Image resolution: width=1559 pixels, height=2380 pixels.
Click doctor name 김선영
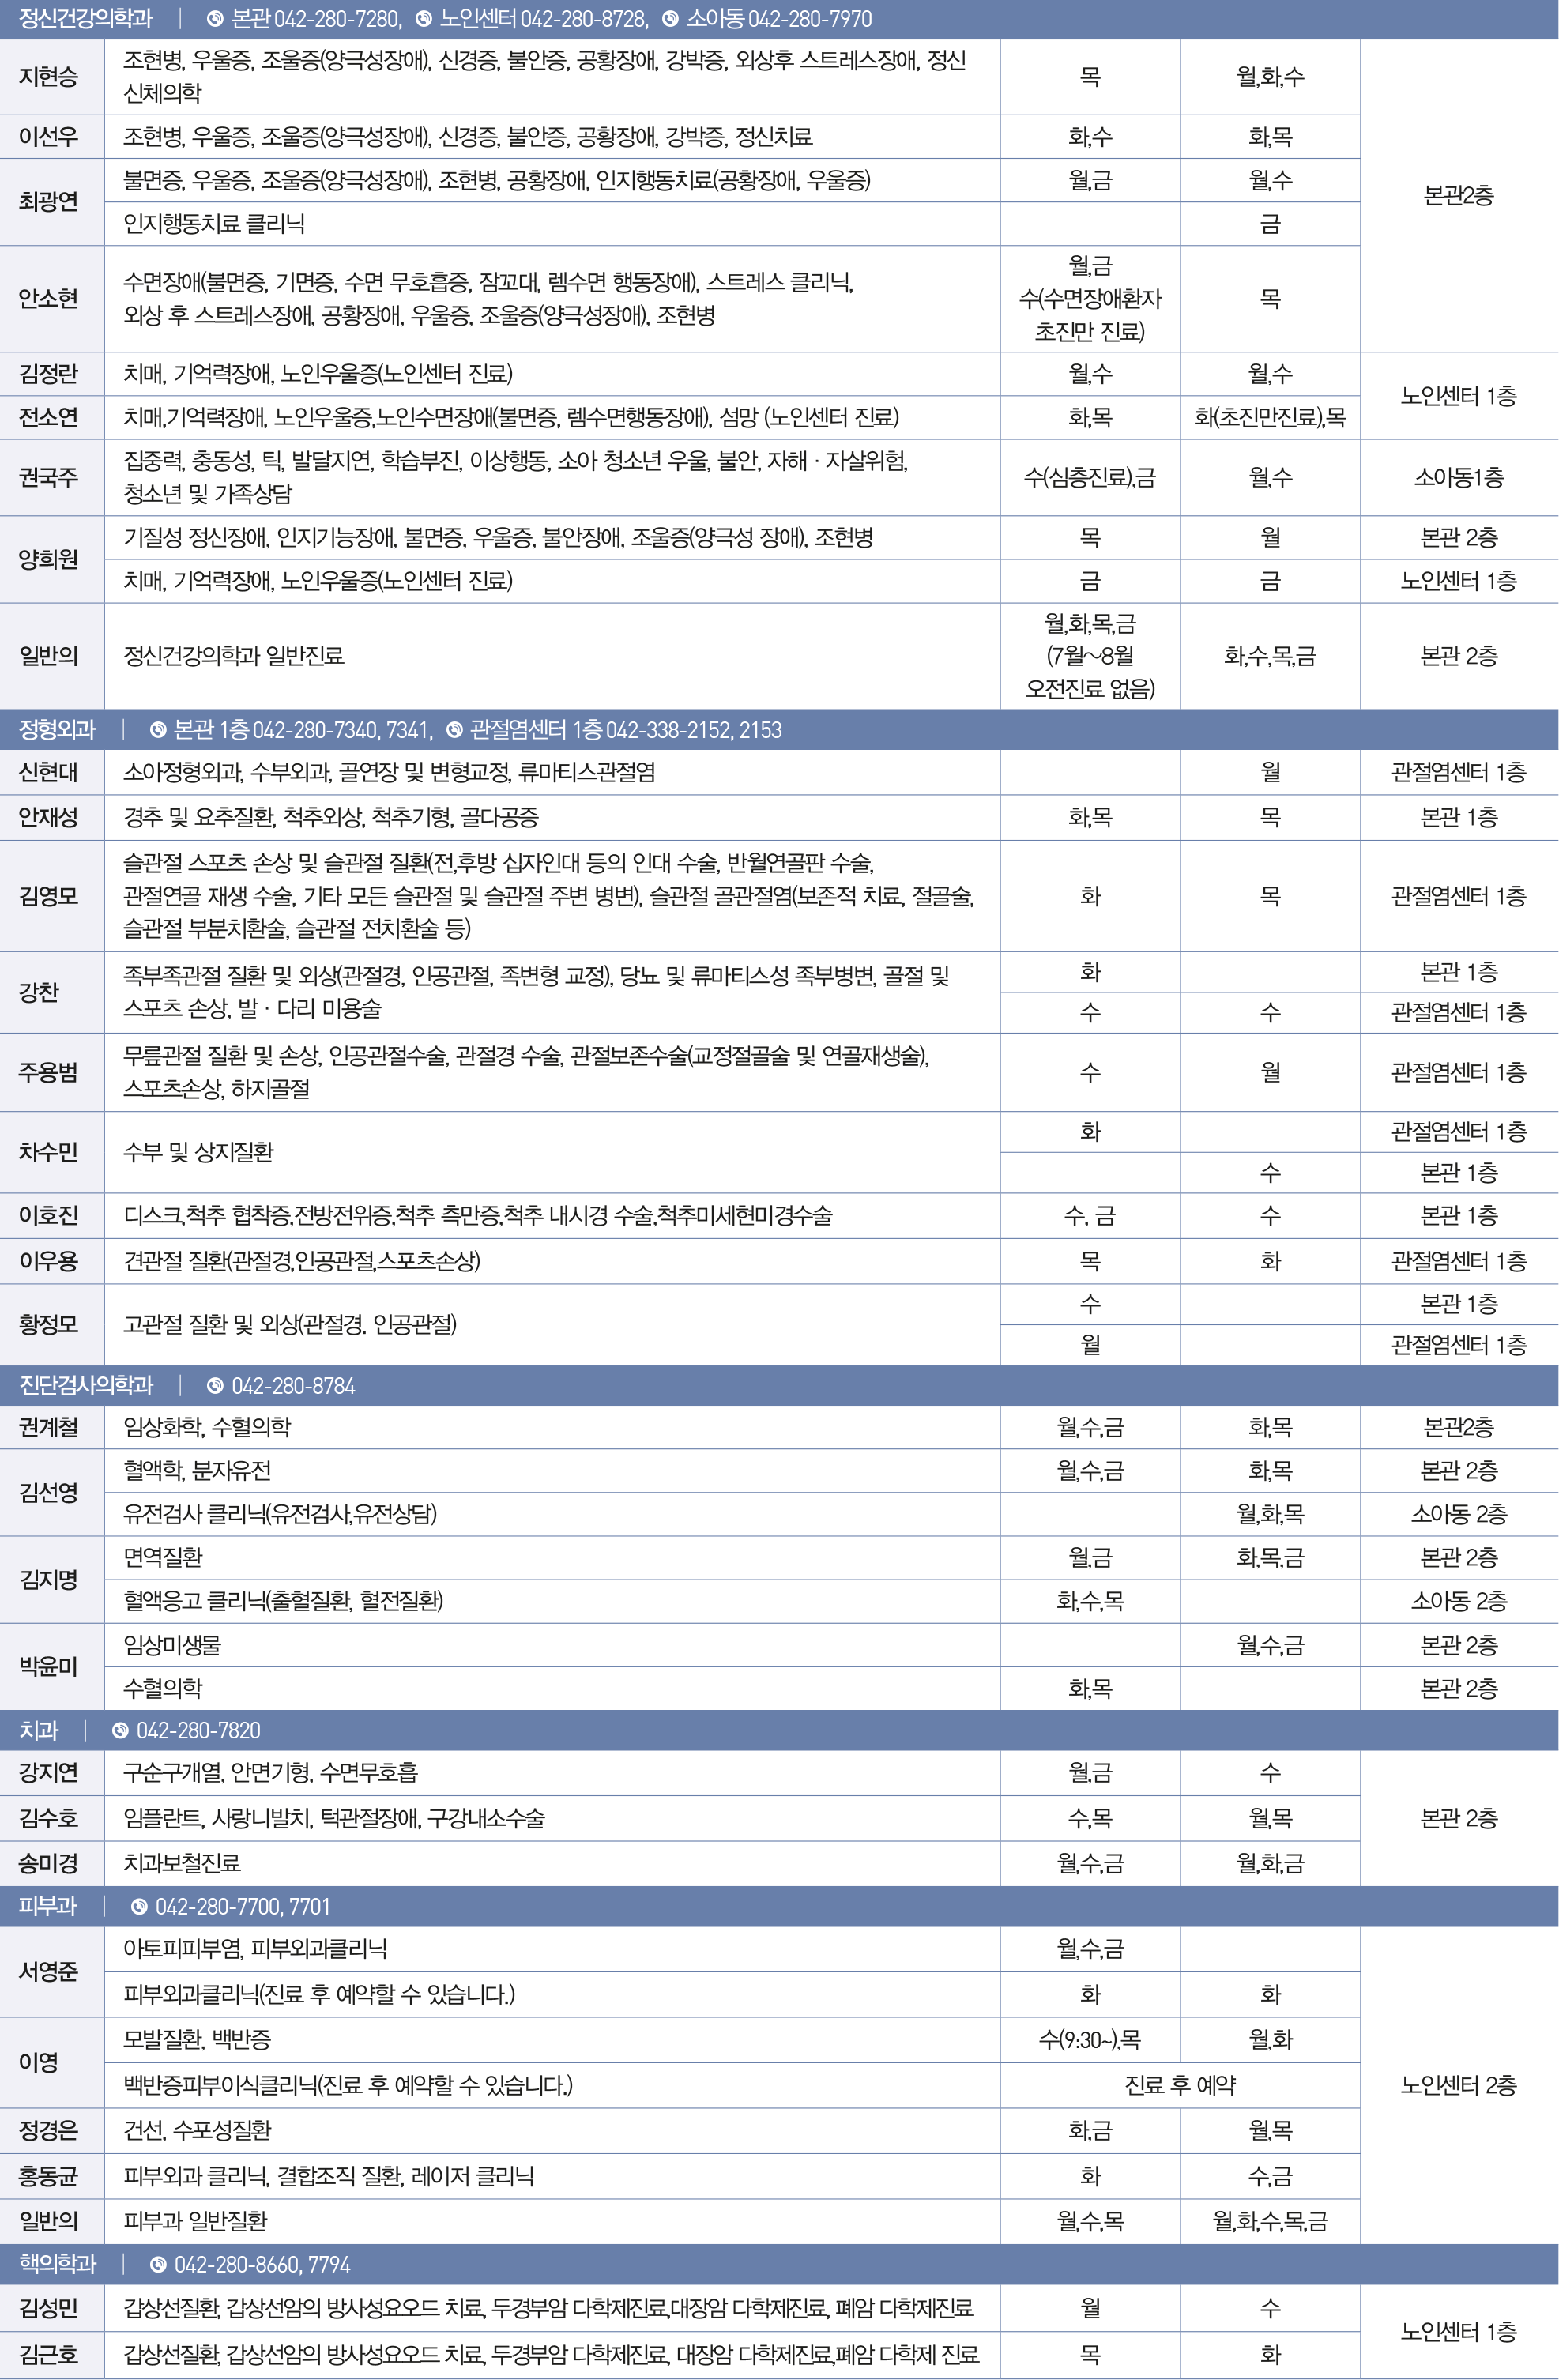(48, 1493)
